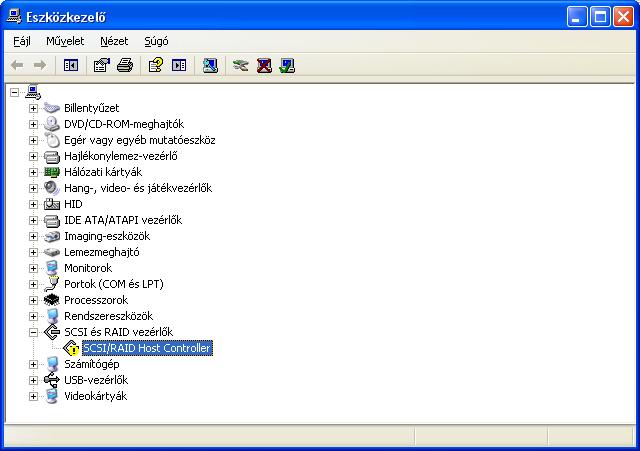640x451 pixels.
Task: Collapse the root computer node
Action: 14,92
